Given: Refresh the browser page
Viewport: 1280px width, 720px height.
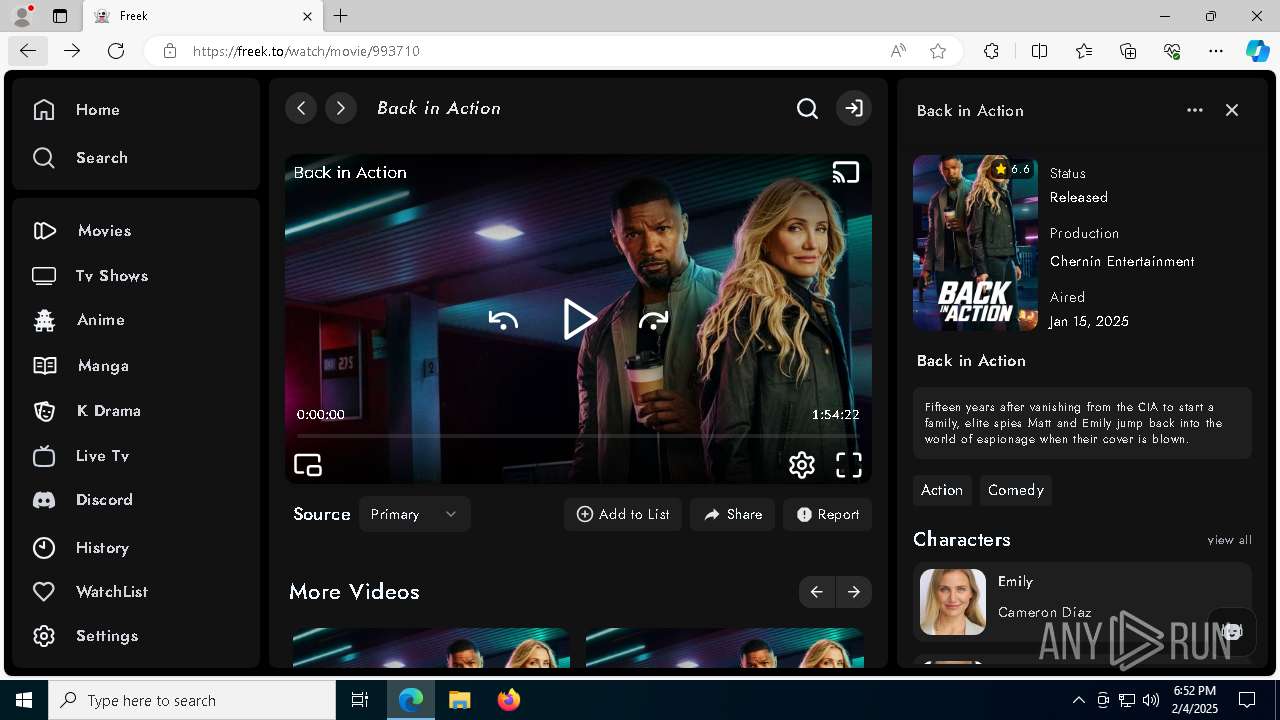Looking at the screenshot, I should click(116, 51).
